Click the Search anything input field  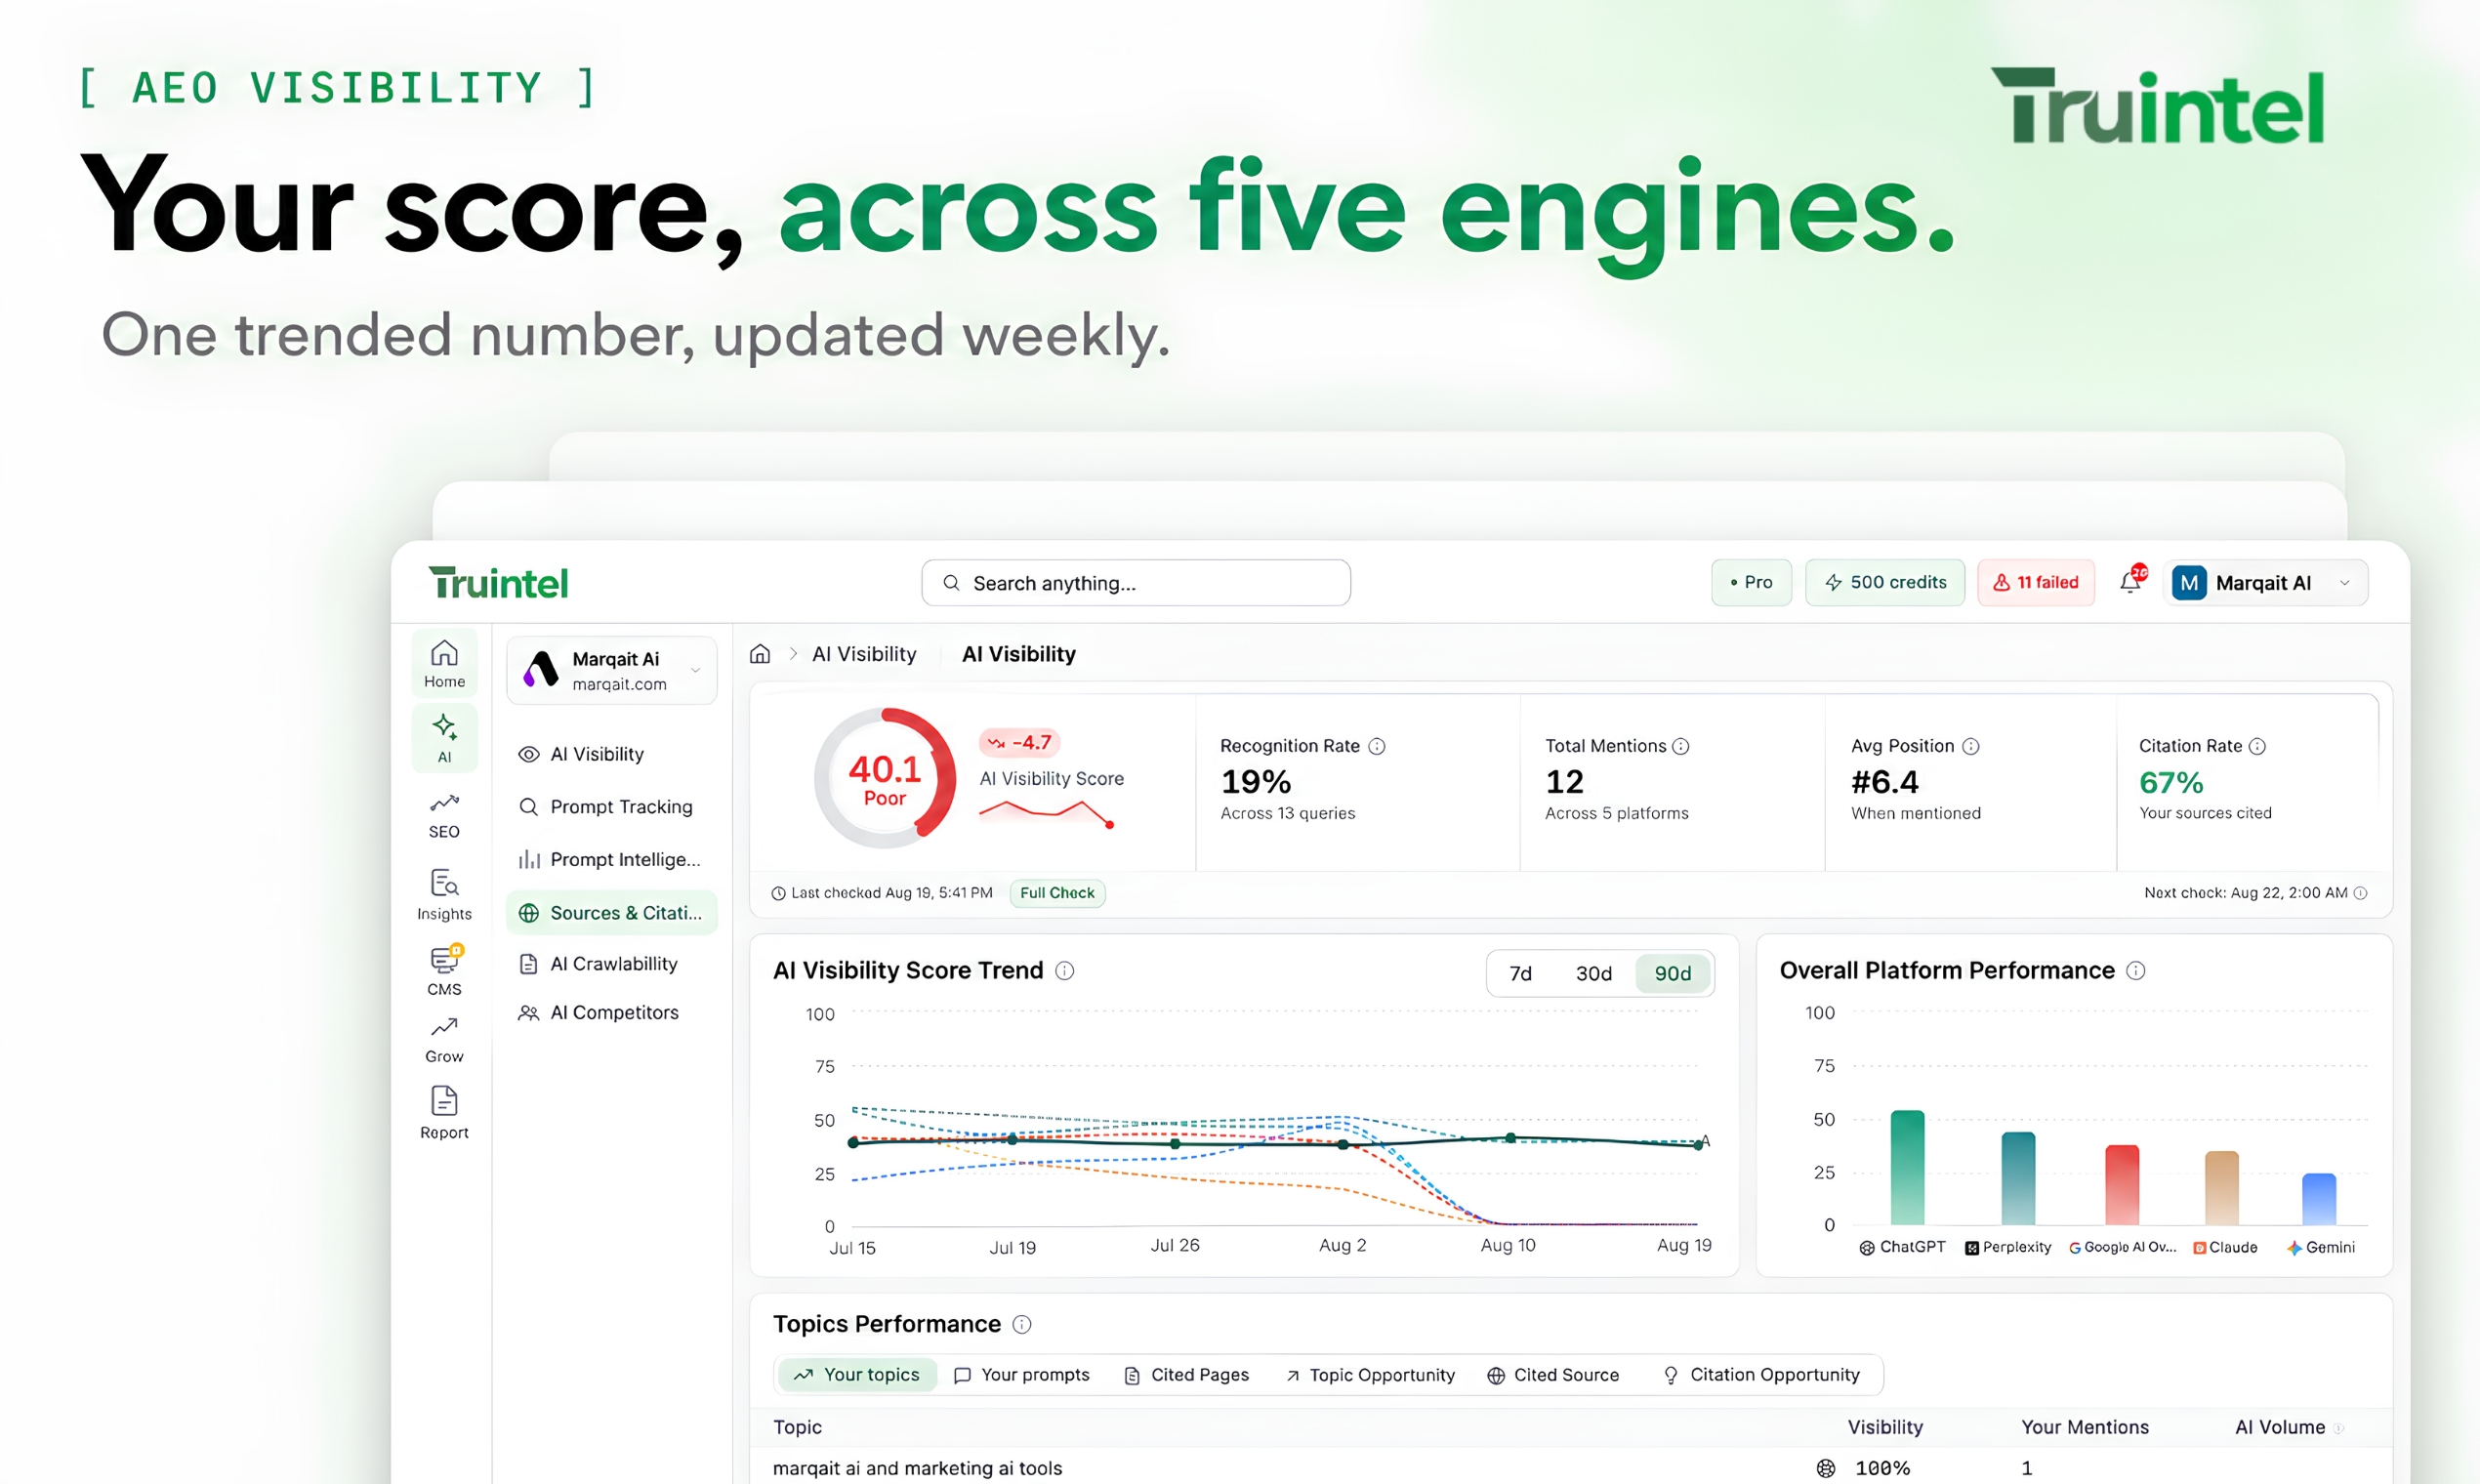point(1136,583)
